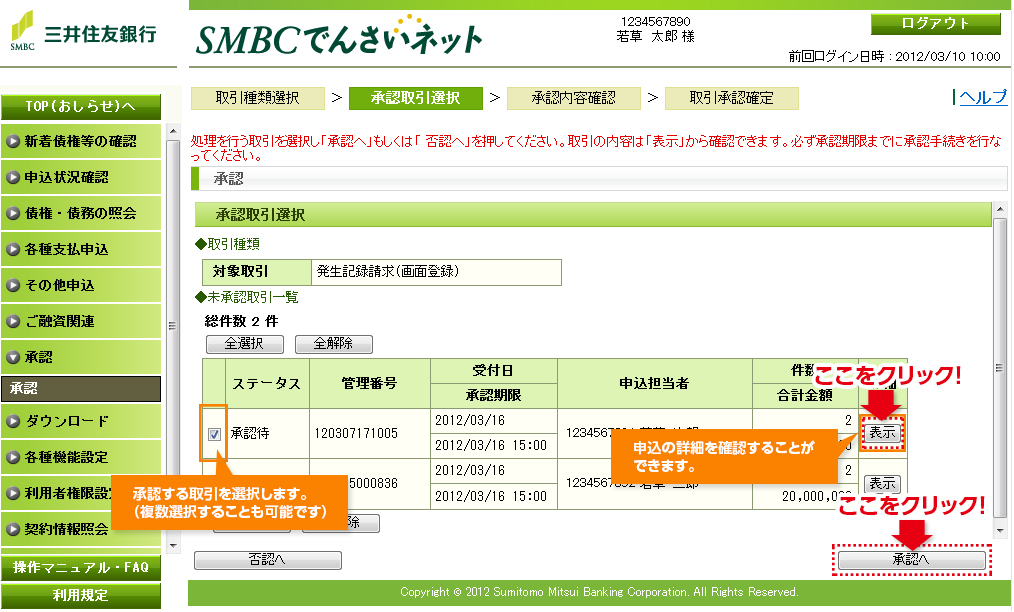Click the 管理番号 column header
1014x612 pixels.
point(369,384)
